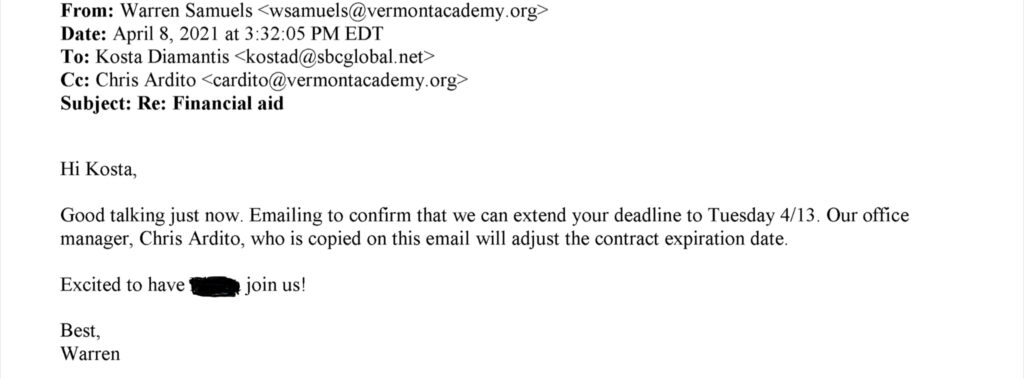Click sender email wsamuels@vermontacademy.org
1024x379 pixels.
400,11
